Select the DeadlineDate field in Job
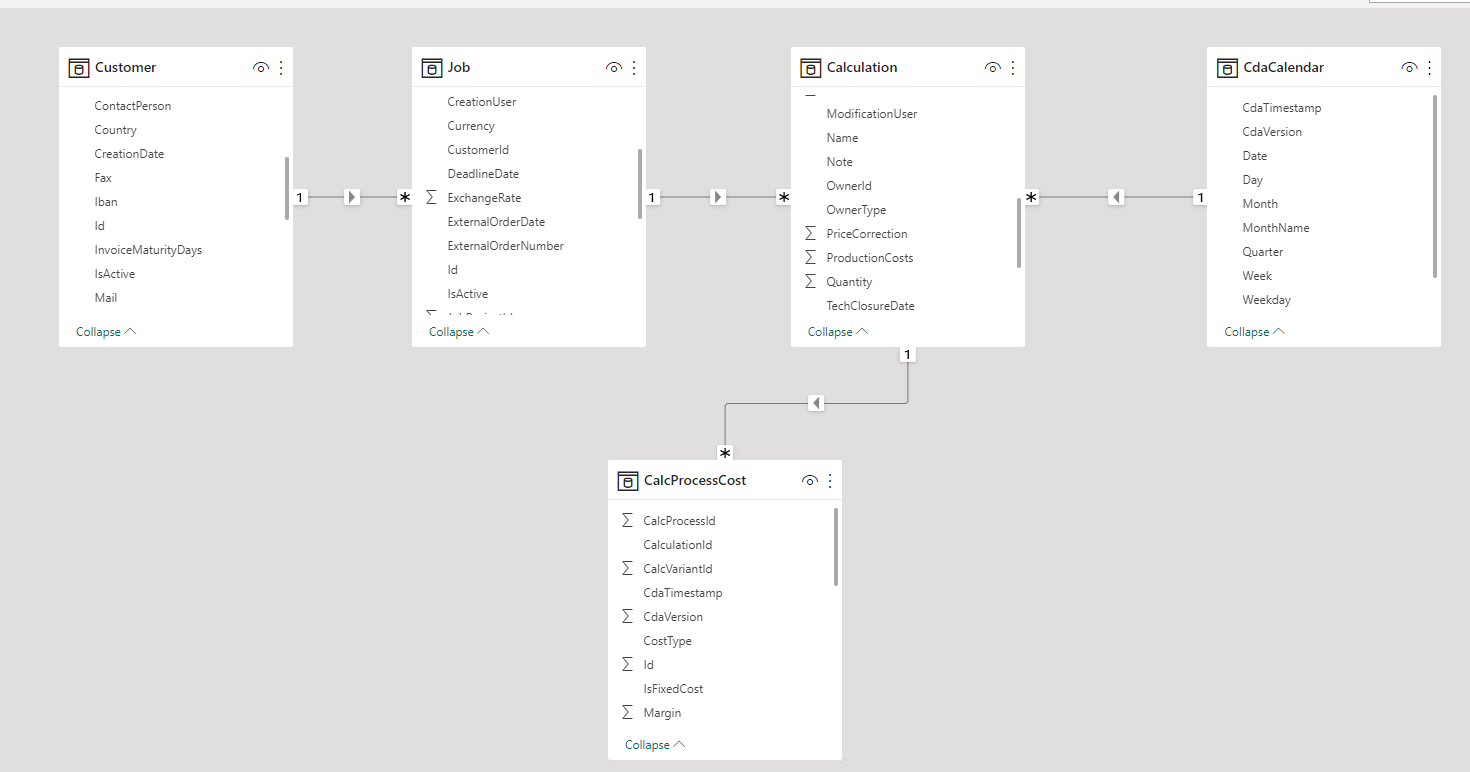Viewport: 1470px width, 772px height. click(x=483, y=174)
